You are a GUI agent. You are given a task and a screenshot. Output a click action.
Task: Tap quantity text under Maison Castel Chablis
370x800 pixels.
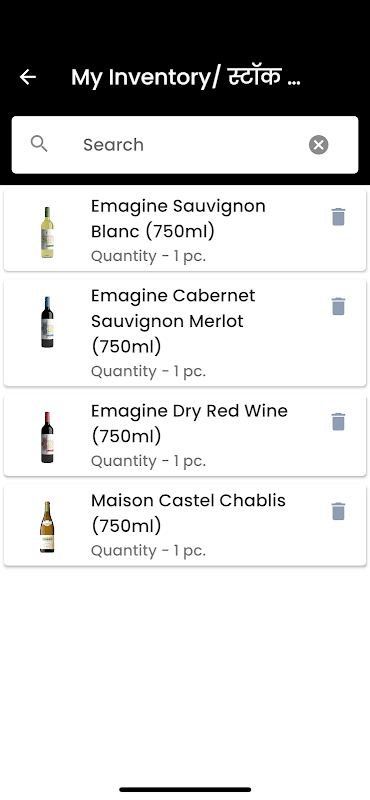coord(149,551)
